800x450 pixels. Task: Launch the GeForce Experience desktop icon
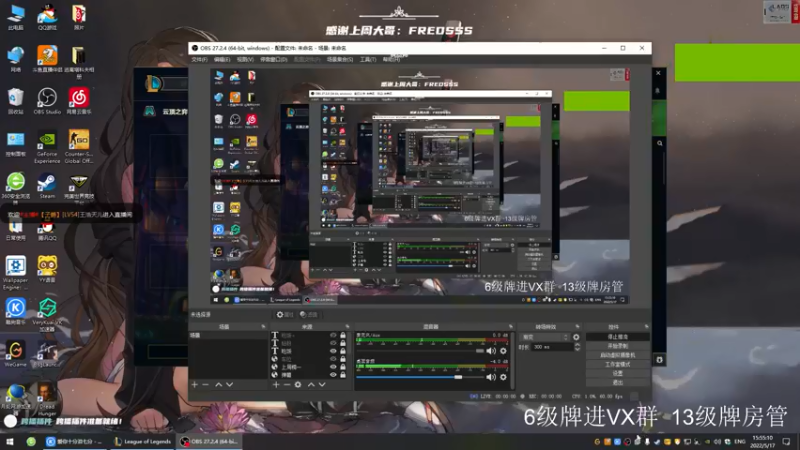[x=47, y=146]
